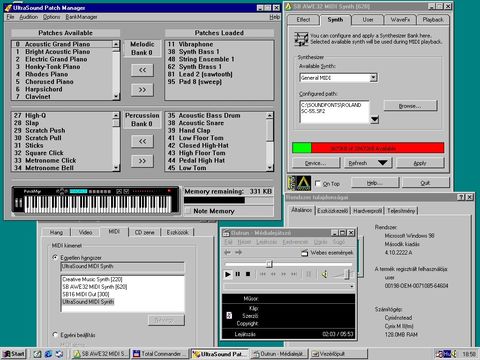Click the red-green memory available bar
Image resolution: width=480 pixels, height=360 pixels.
click(368, 148)
